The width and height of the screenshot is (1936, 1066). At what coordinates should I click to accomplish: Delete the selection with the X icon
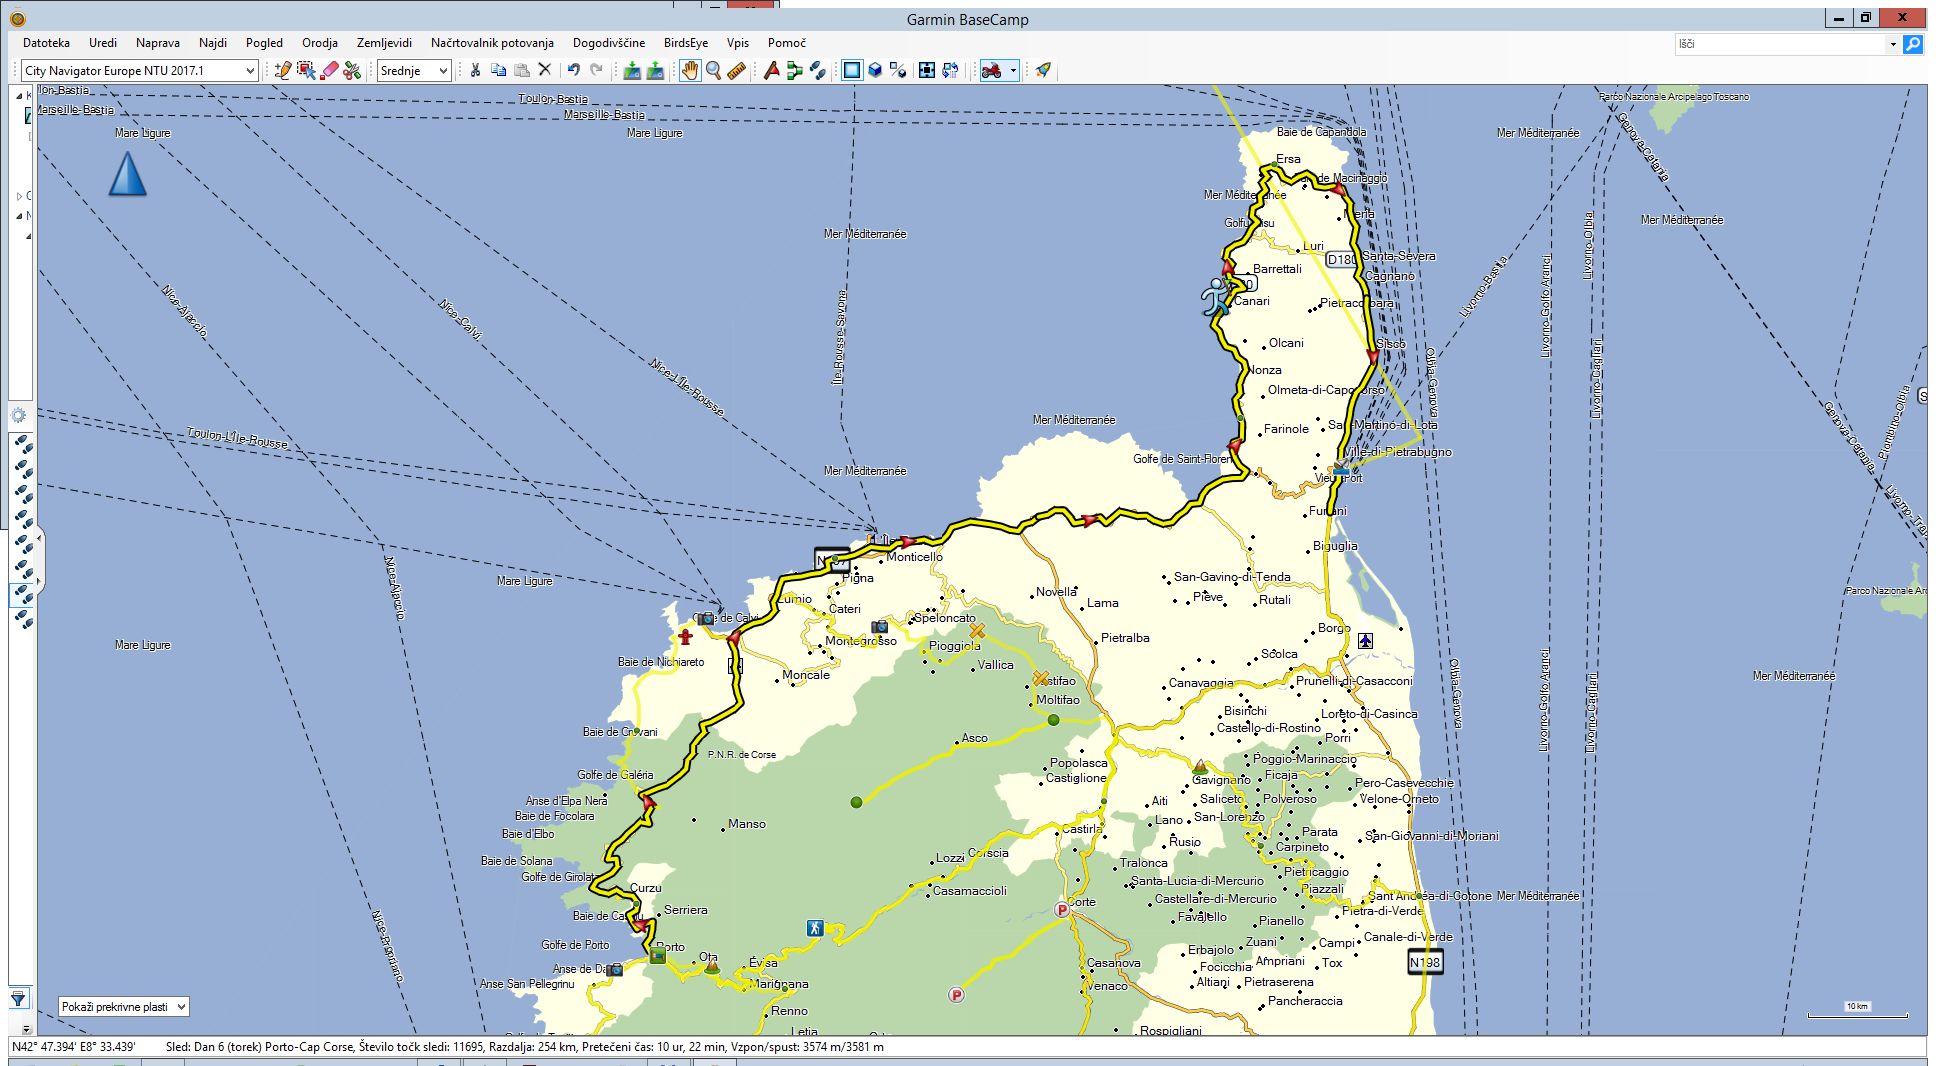(544, 70)
